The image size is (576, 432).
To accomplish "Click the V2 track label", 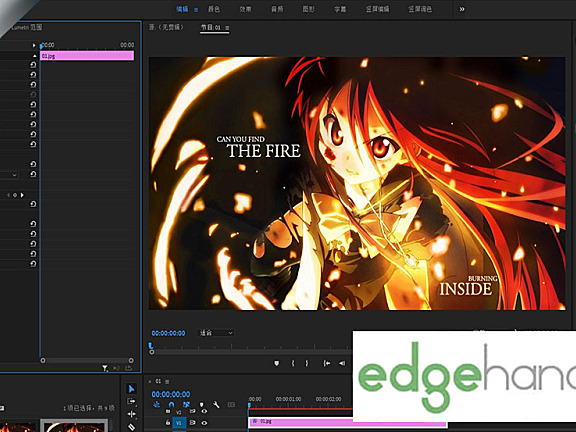I will (x=179, y=412).
